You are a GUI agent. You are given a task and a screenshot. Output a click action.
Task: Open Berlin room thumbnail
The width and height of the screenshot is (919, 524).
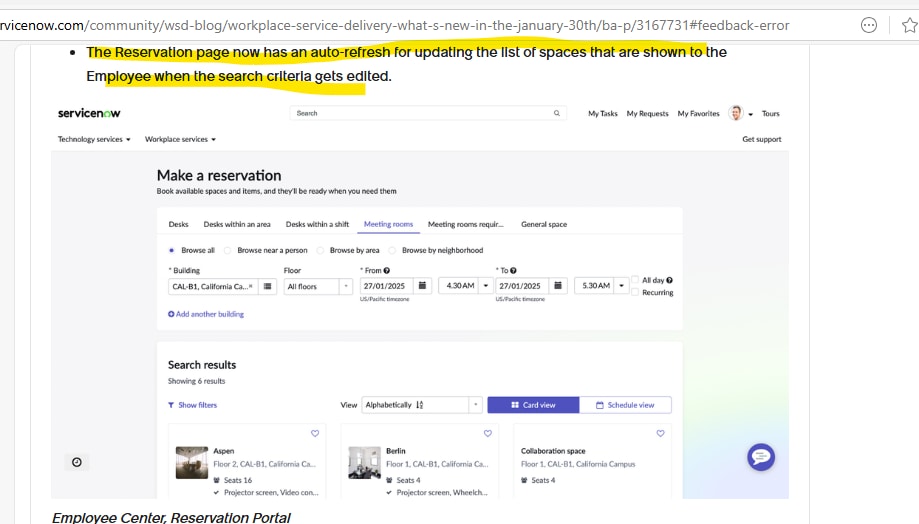tap(365, 462)
